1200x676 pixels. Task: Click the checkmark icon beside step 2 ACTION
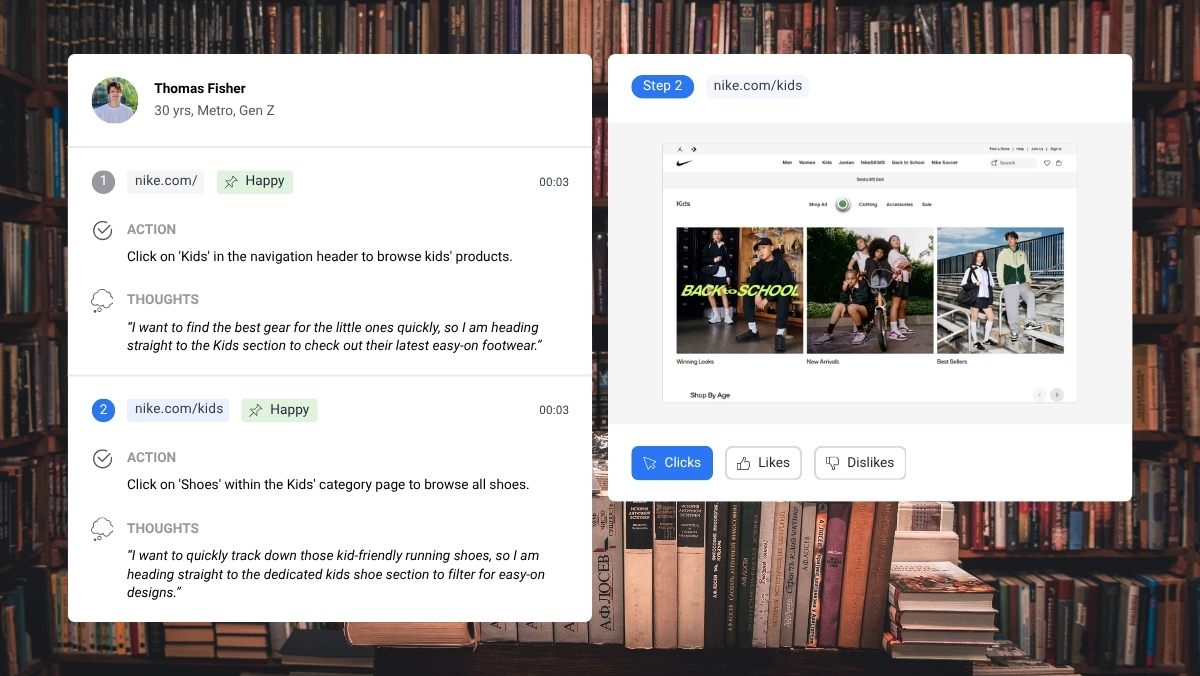[x=102, y=459]
